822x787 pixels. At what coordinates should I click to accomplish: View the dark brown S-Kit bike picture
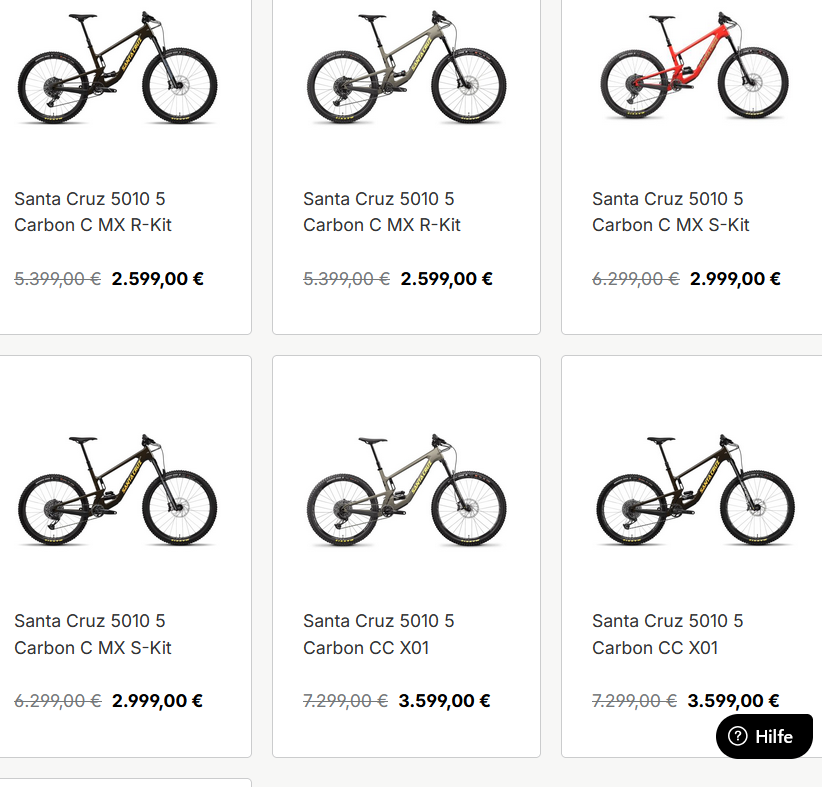[x=118, y=491]
